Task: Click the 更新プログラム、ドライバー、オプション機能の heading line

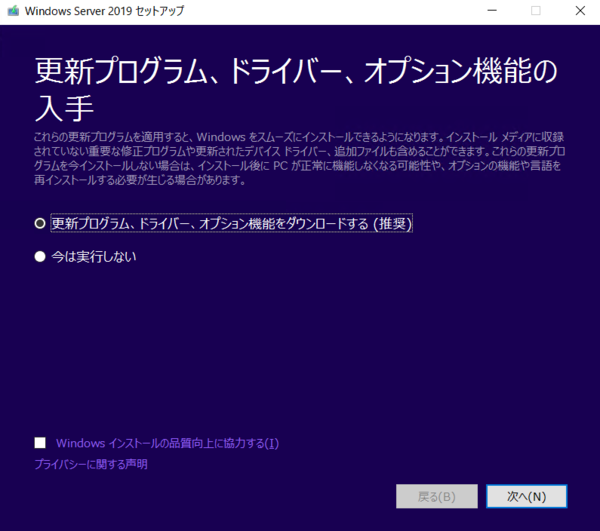Action: pyautogui.click(x=296, y=71)
